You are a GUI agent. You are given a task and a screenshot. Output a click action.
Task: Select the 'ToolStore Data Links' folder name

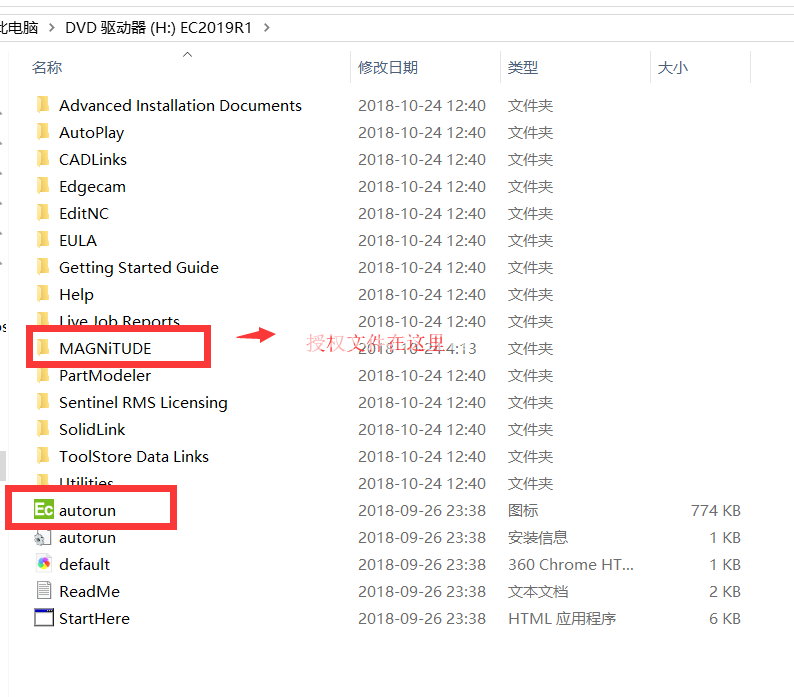pos(134,456)
